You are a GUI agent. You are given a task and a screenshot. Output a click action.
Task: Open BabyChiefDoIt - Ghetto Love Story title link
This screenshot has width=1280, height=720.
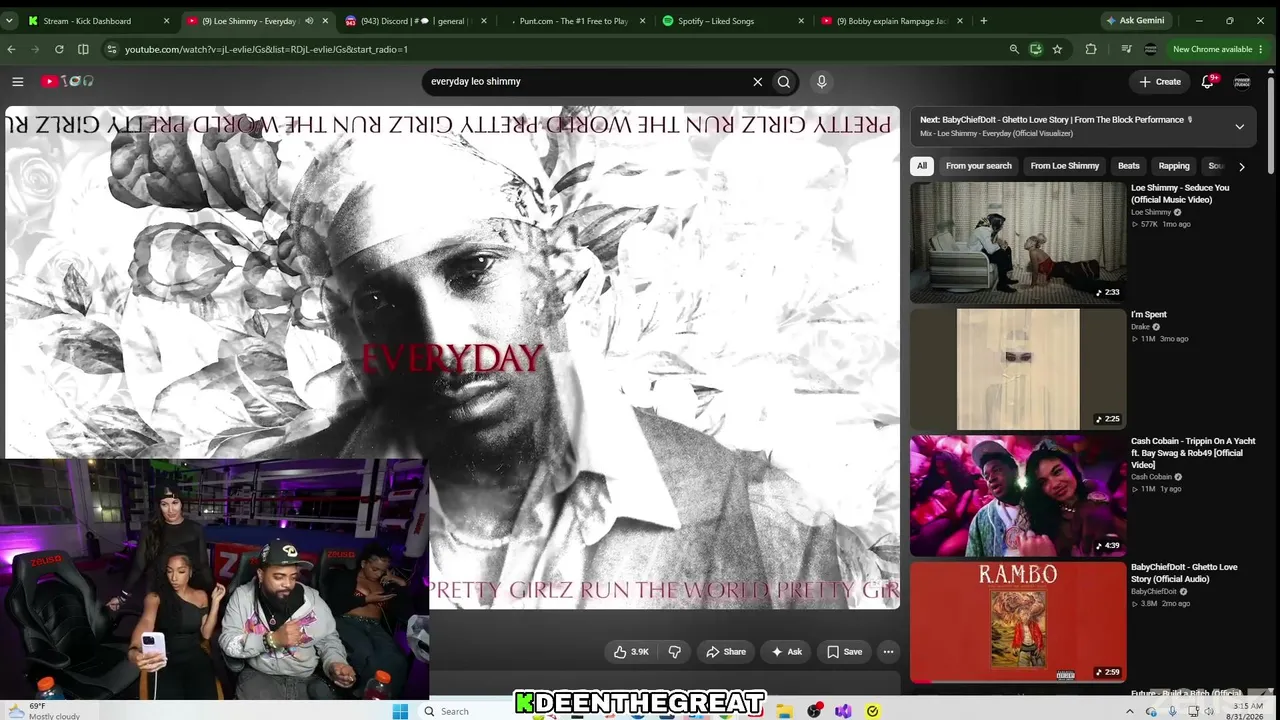(1184, 573)
